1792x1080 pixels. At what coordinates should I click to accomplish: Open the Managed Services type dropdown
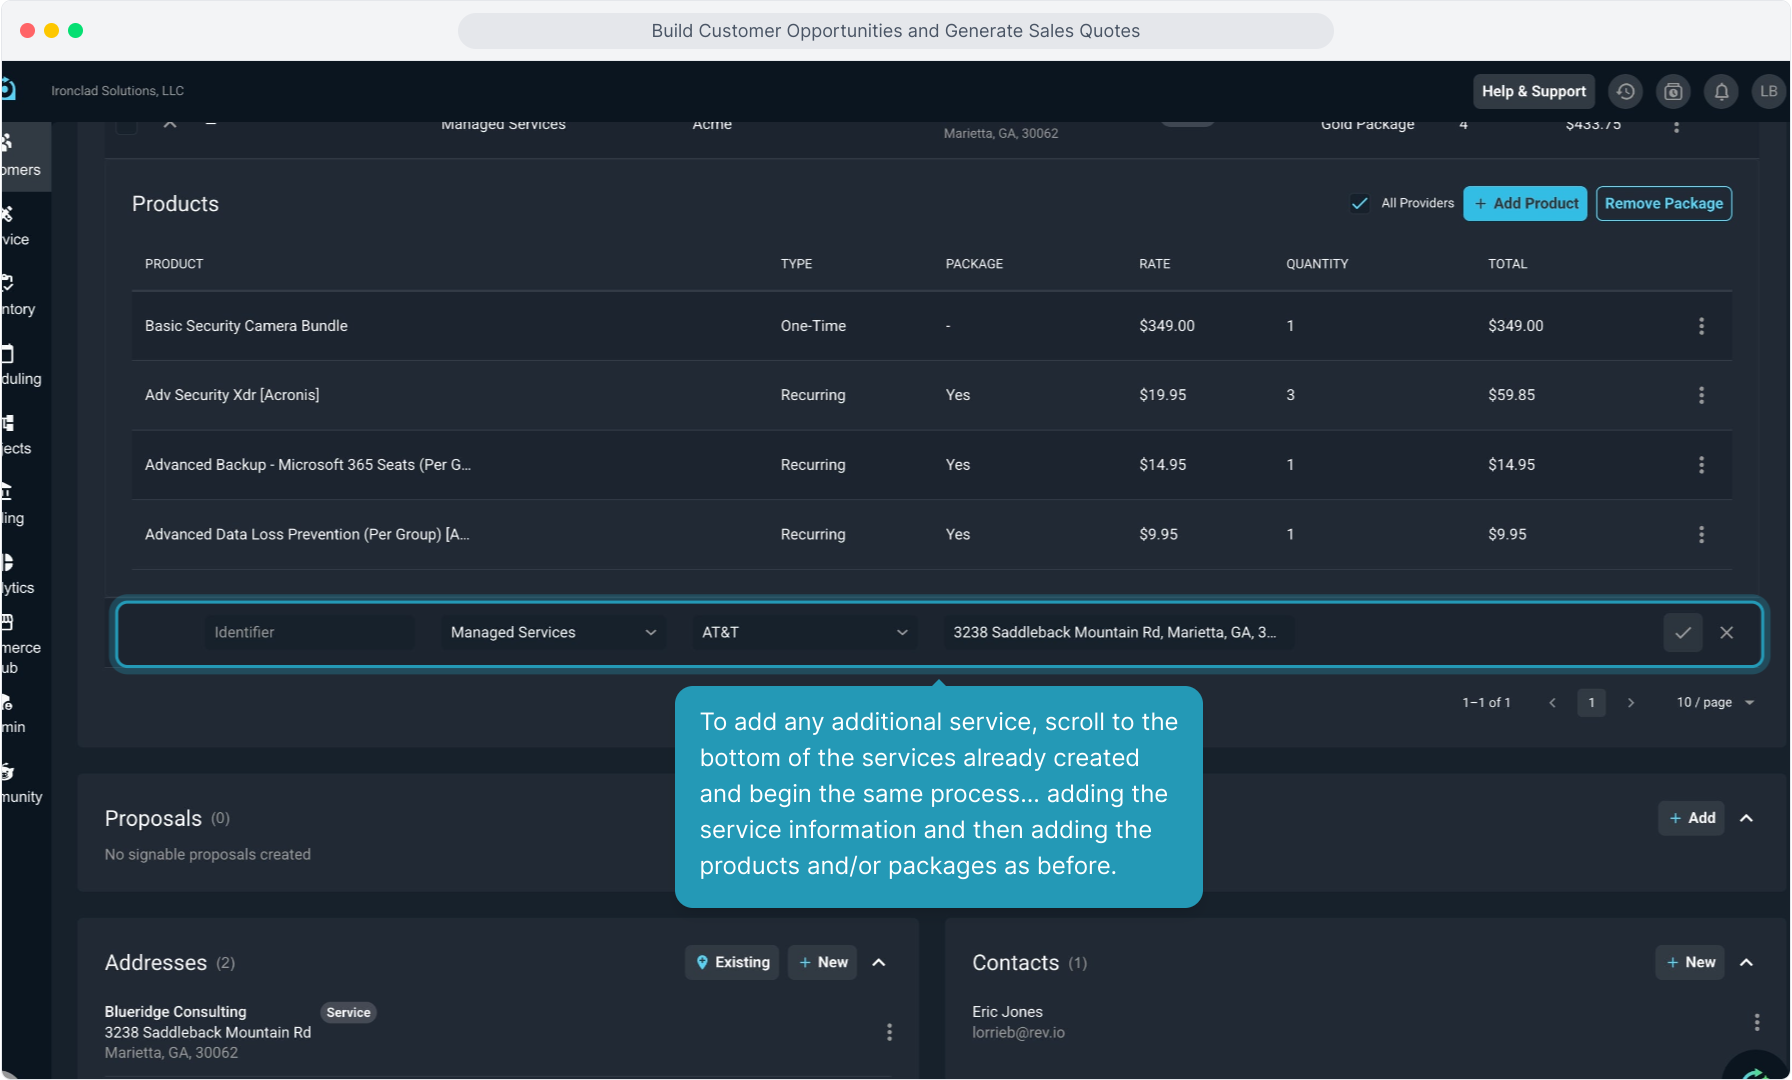pyautogui.click(x=553, y=633)
